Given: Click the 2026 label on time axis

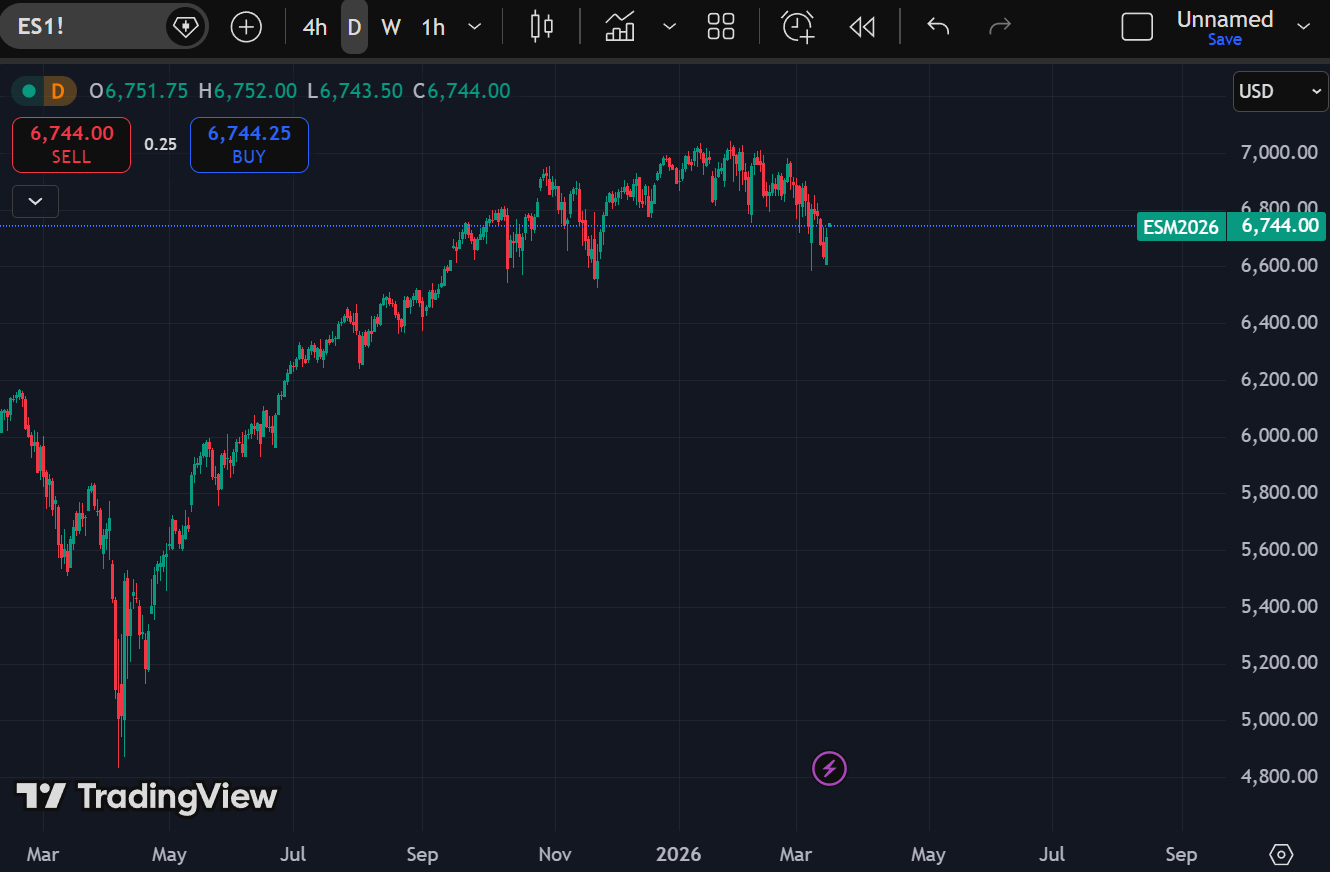Looking at the screenshot, I should coord(679,855).
